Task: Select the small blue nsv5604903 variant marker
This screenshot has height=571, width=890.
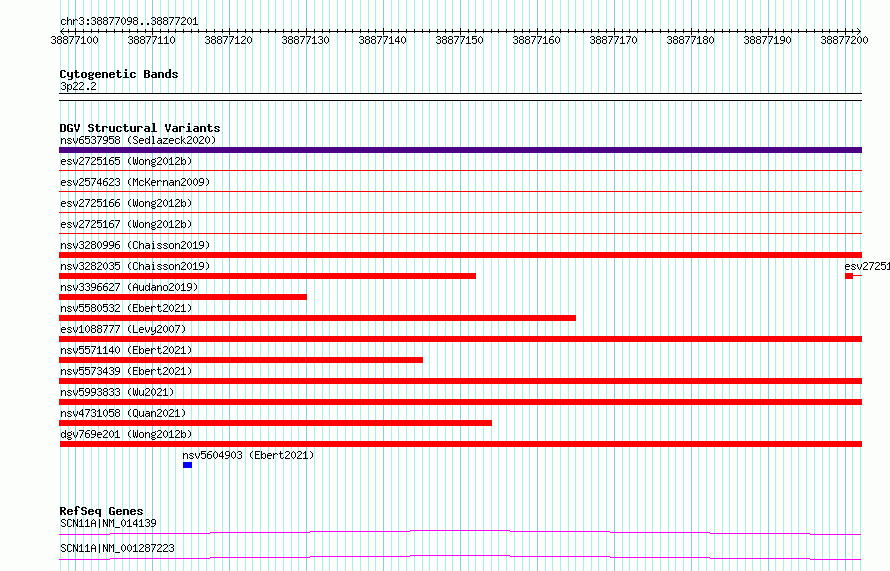Action: 187,465
